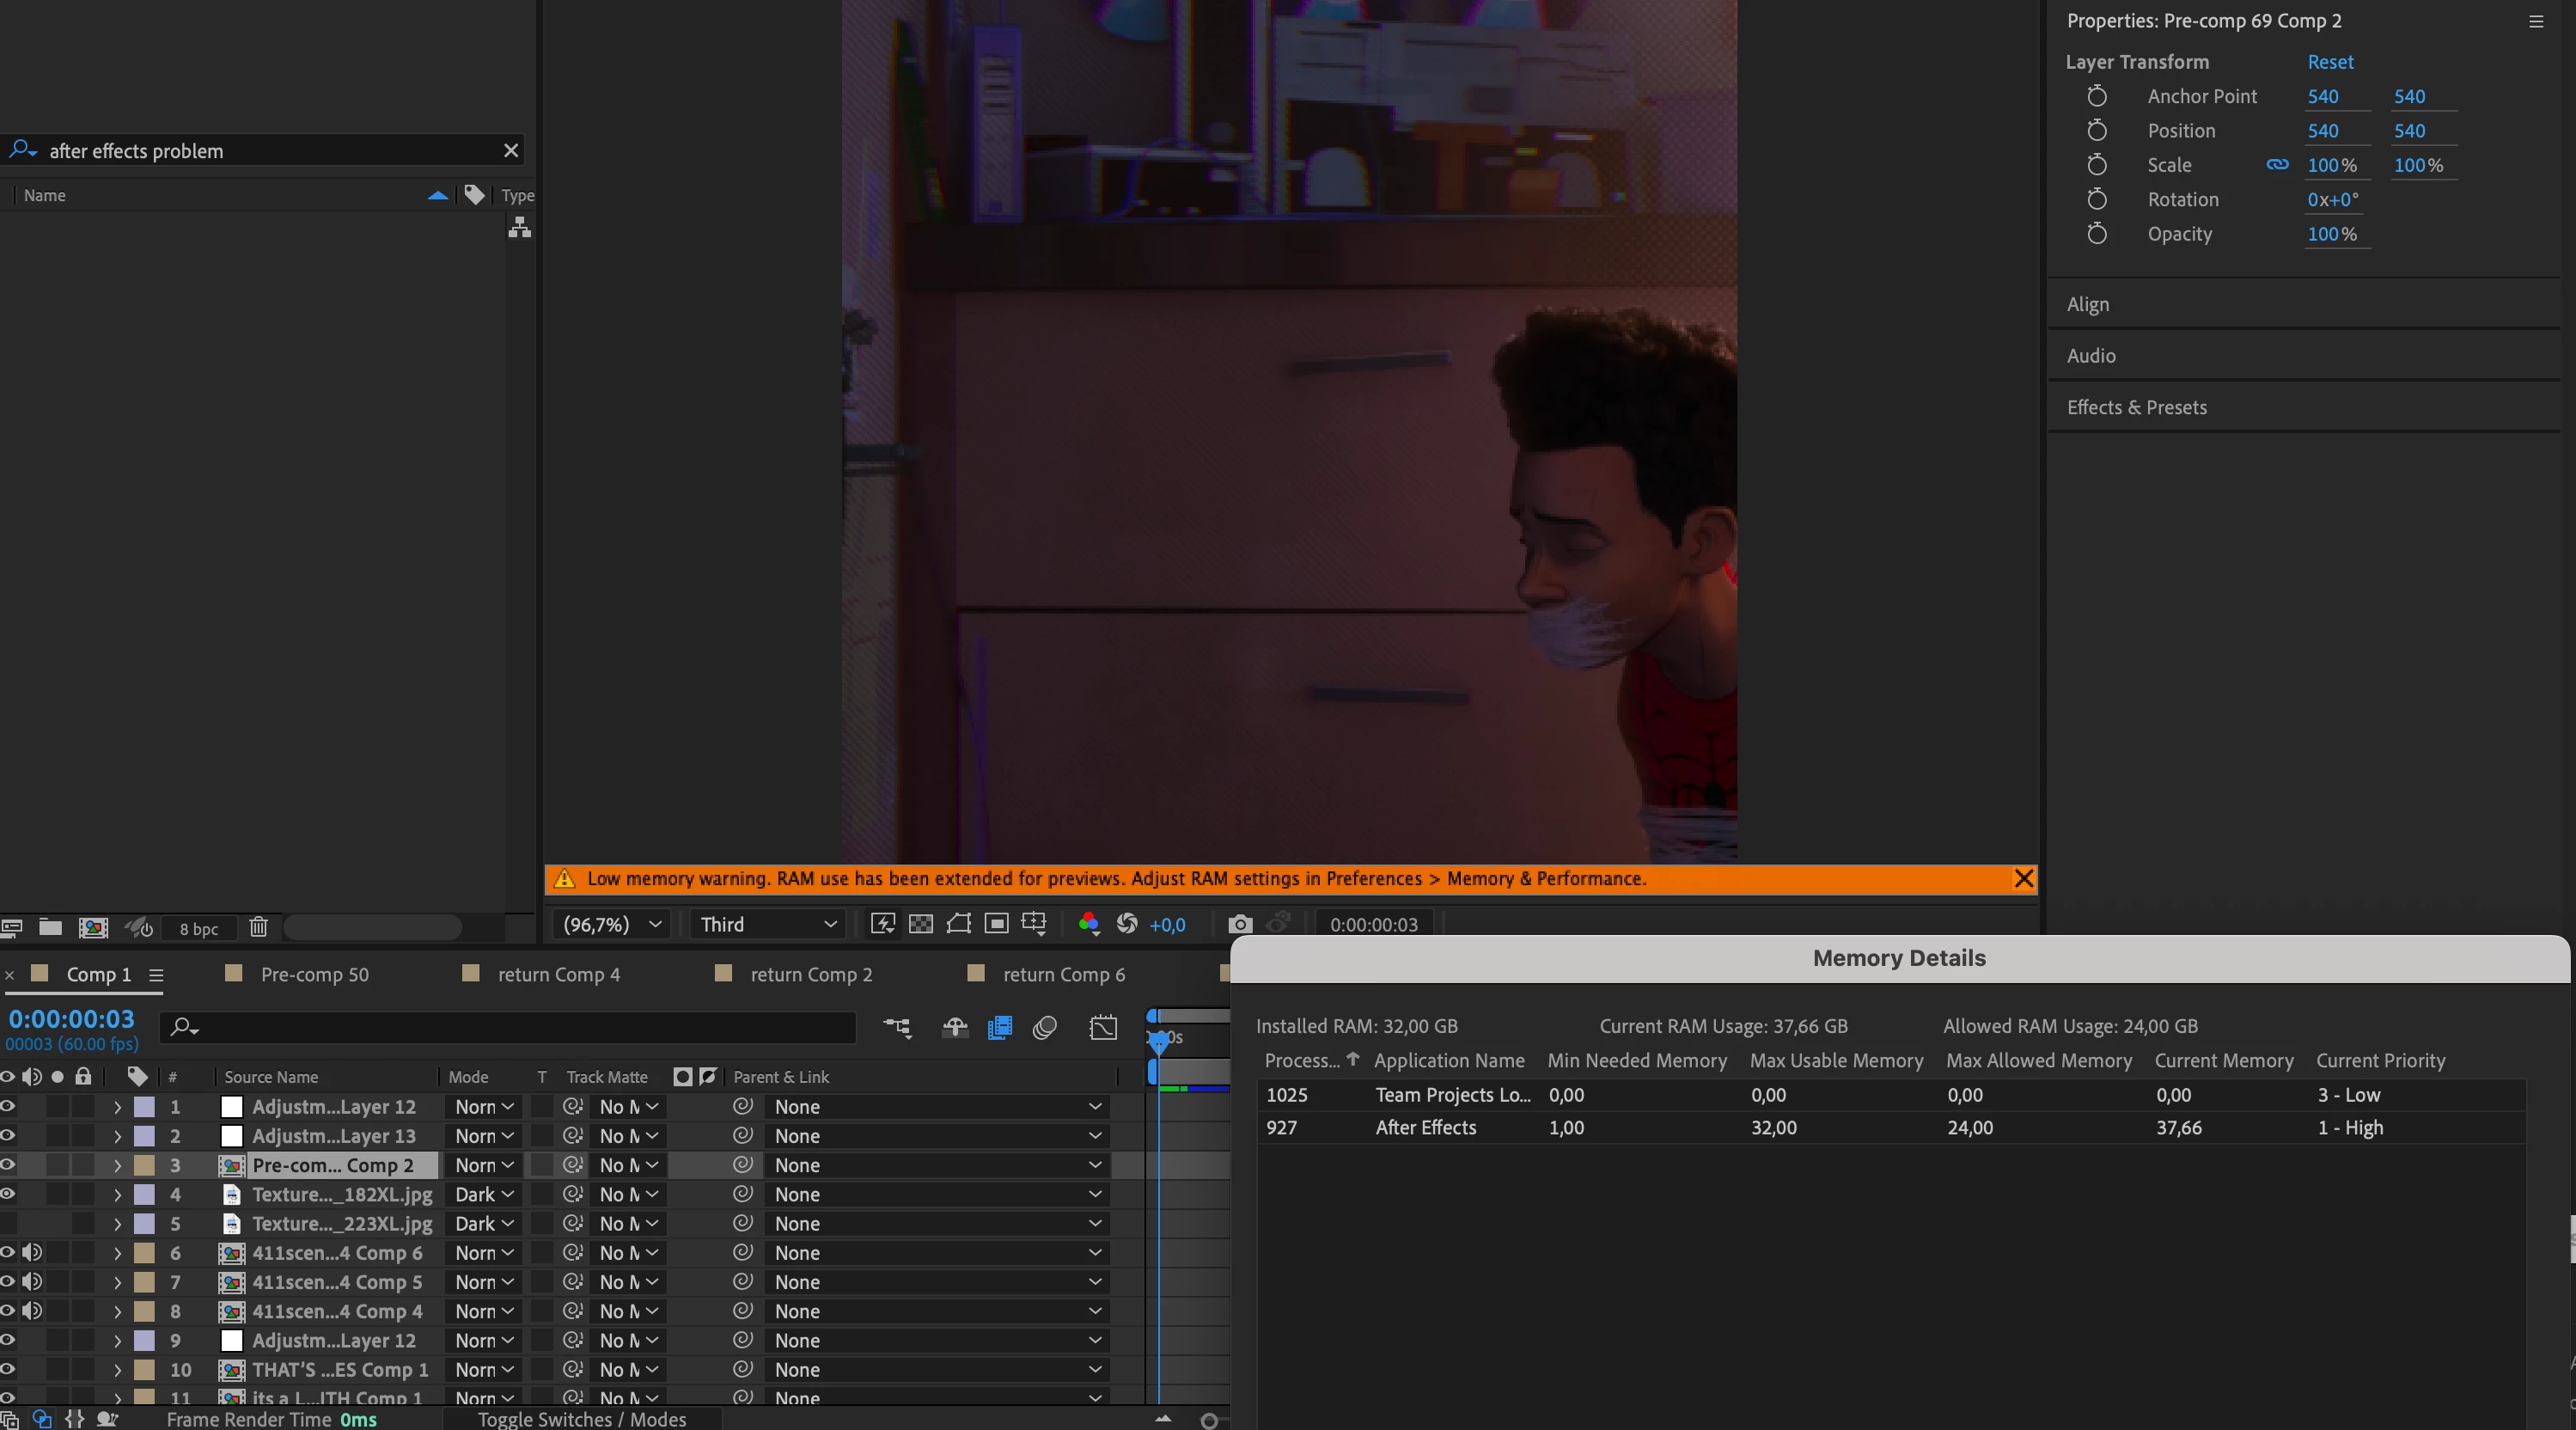Open the viewer magnification dropdown (96,7%)

pyautogui.click(x=612, y=924)
